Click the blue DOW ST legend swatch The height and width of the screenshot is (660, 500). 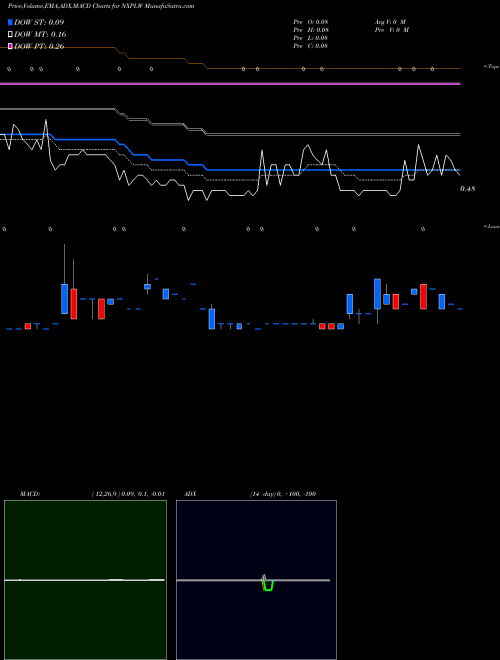tap(10, 22)
